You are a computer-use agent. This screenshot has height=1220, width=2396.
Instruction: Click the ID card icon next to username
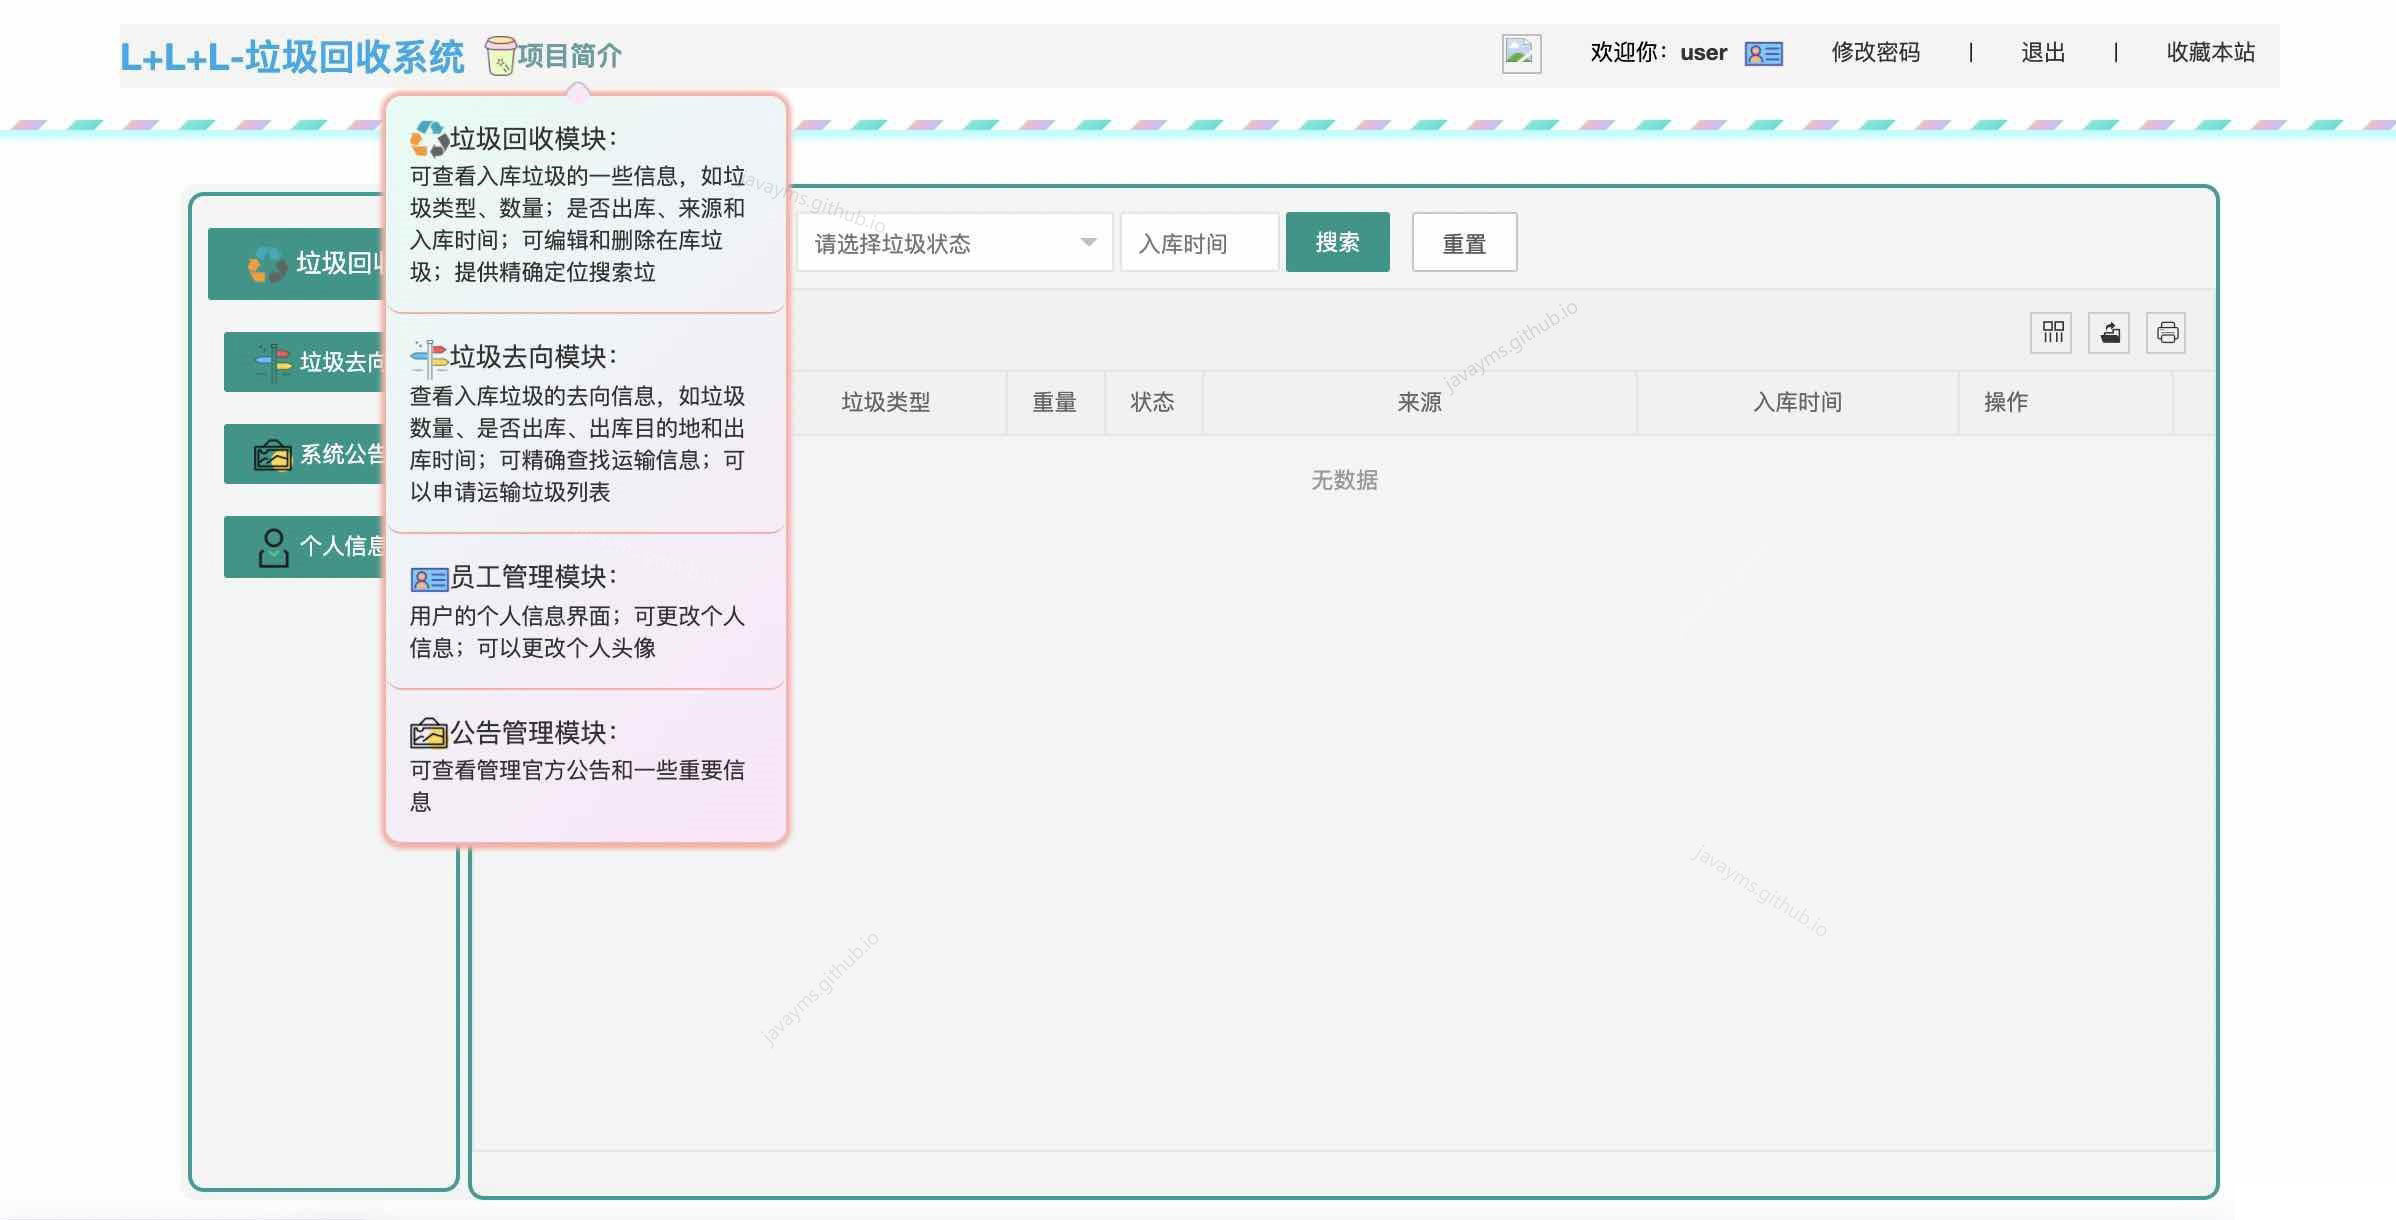pos(1763,53)
